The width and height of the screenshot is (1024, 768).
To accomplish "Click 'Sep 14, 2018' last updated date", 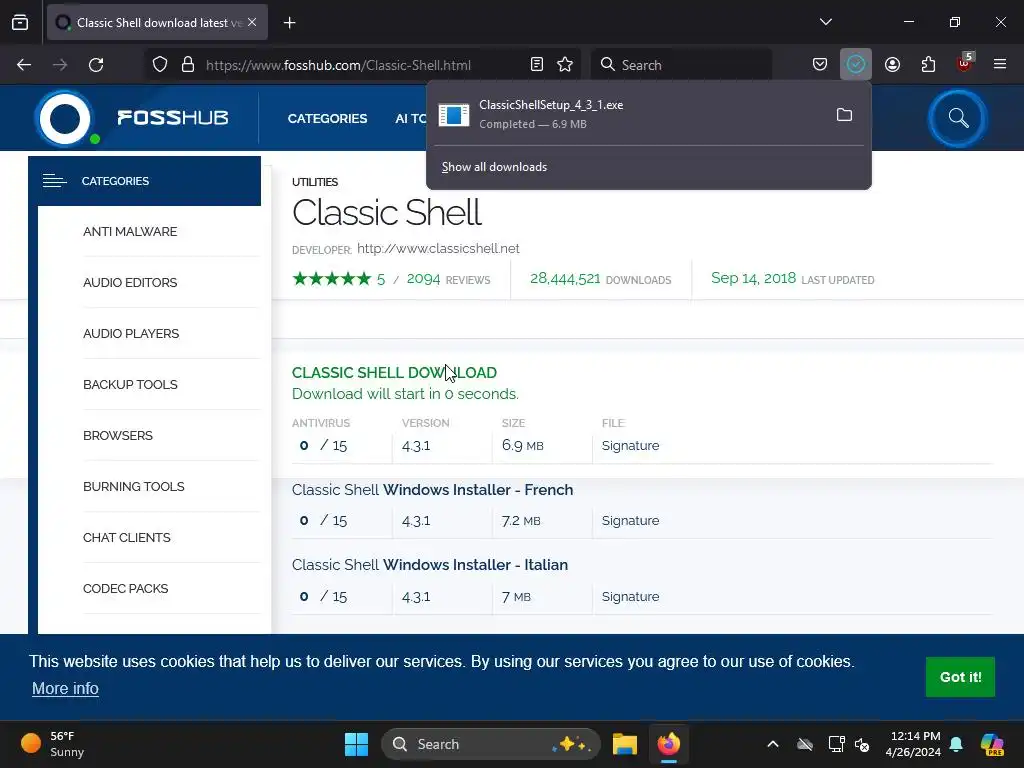I will tap(753, 279).
